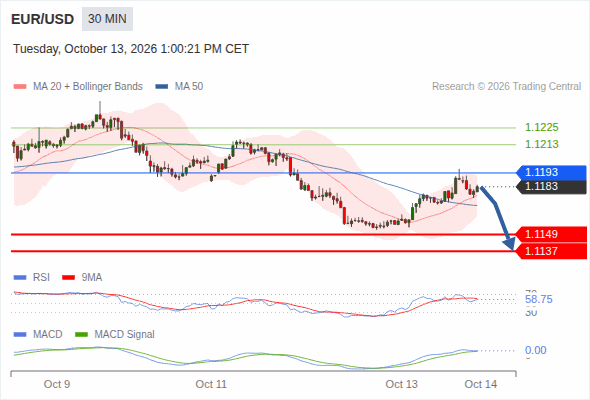The image size is (590, 400).
Task: Click the MACD Signal legend color swatch
Action: point(81,335)
